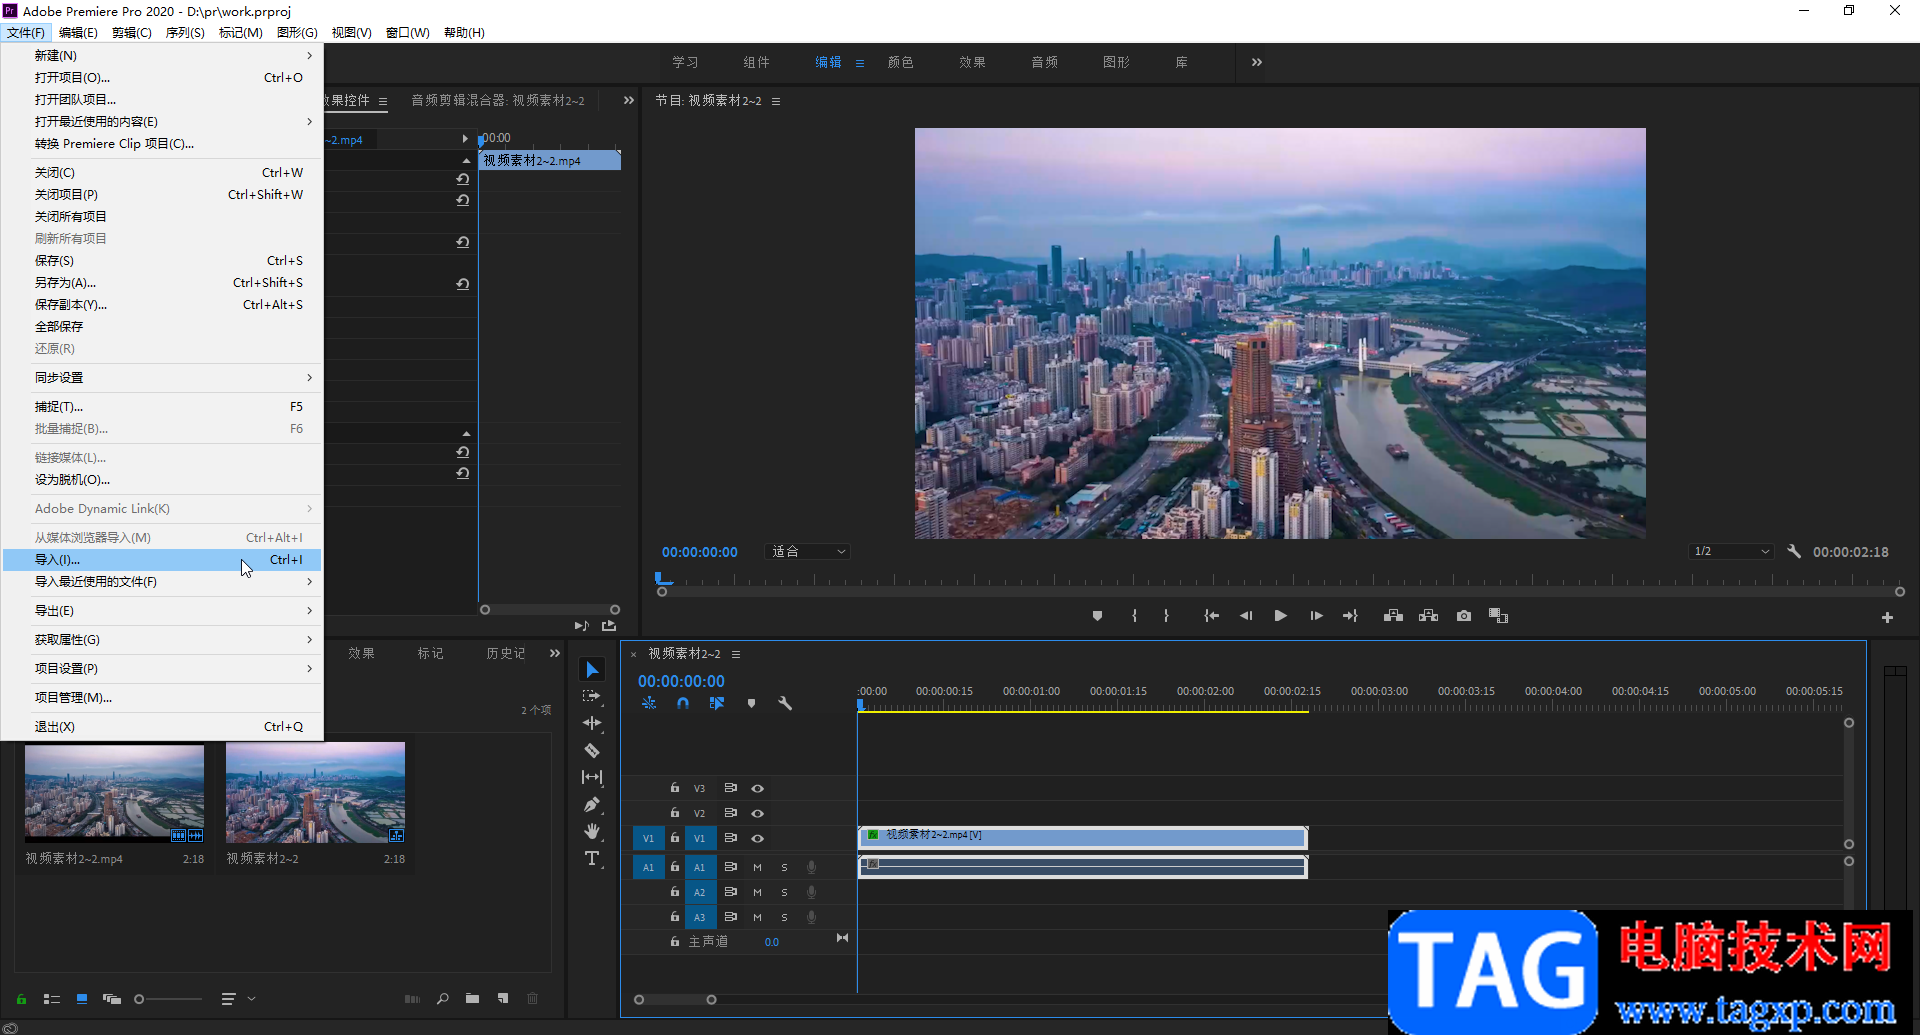
Task: Open program monitor settings wrench
Action: click(1794, 551)
